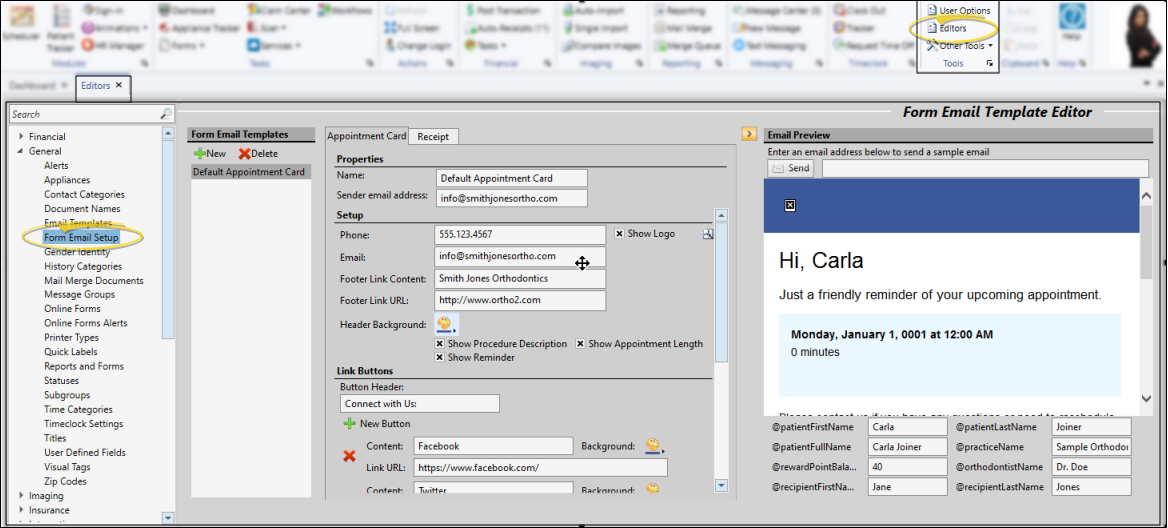Select the Form Email Setup tree item
1168x528 pixels.
[81, 238]
